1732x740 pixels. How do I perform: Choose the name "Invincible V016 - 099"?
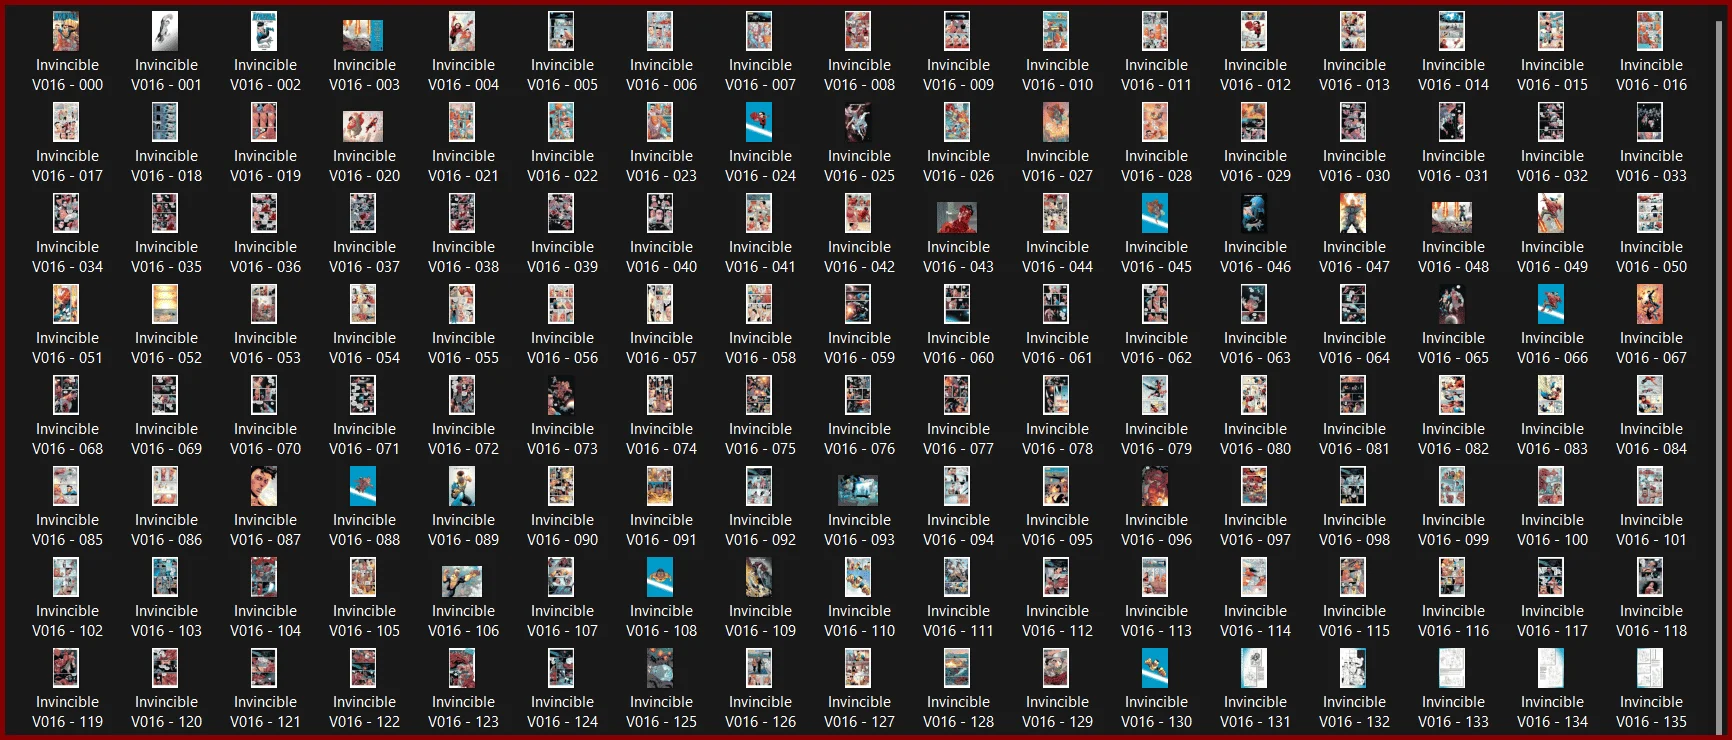click(x=1453, y=530)
